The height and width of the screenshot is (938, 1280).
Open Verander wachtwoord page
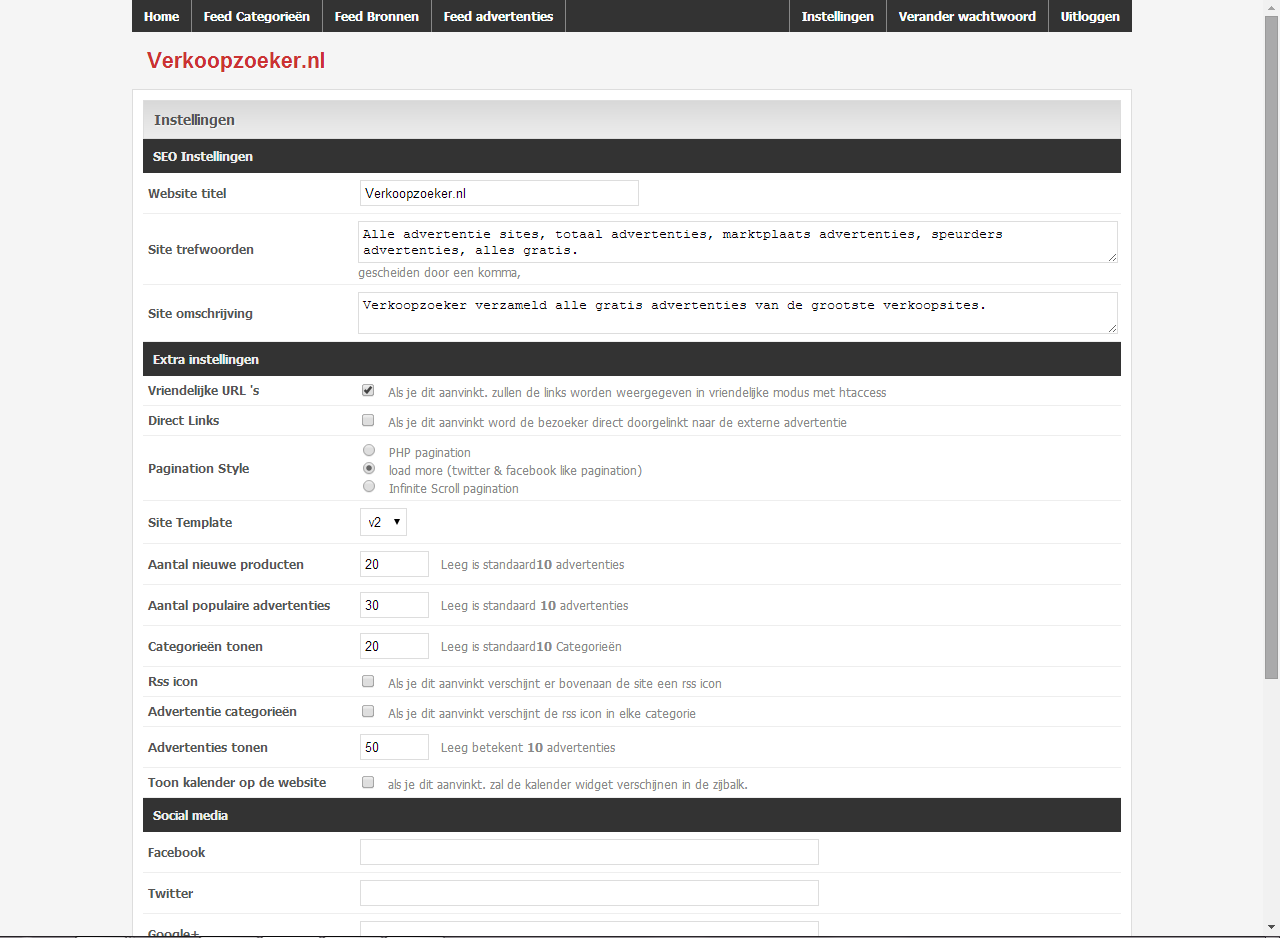[967, 16]
